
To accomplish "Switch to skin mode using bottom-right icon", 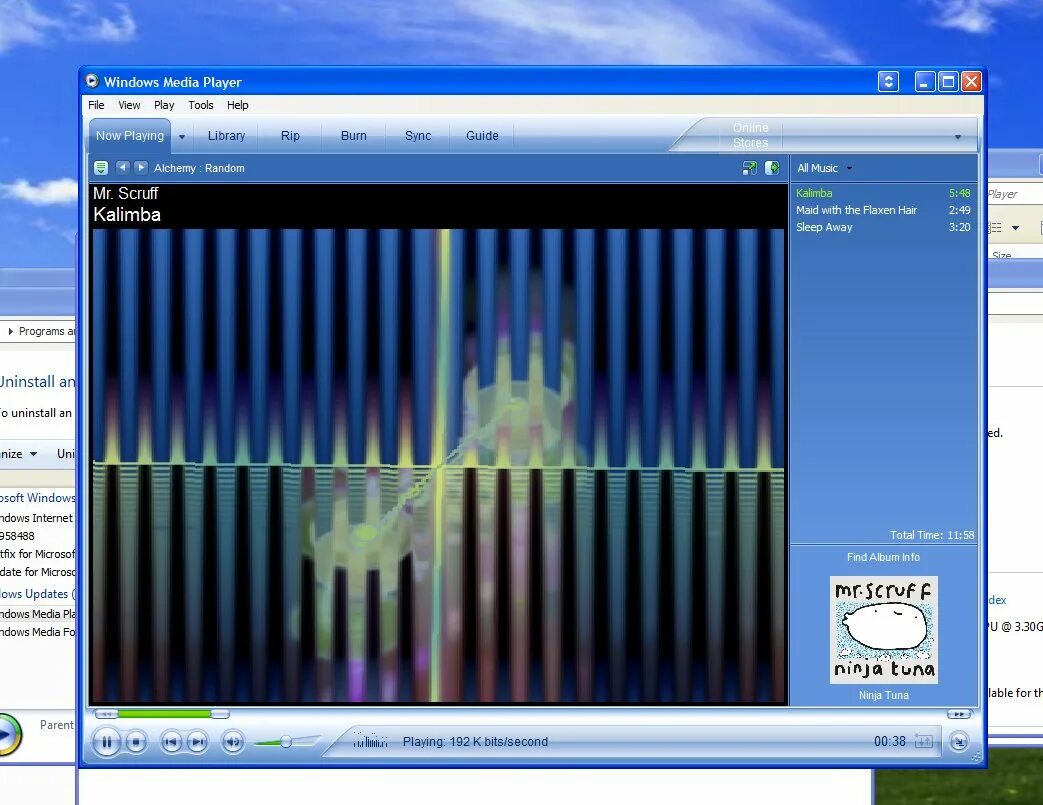I will (959, 741).
